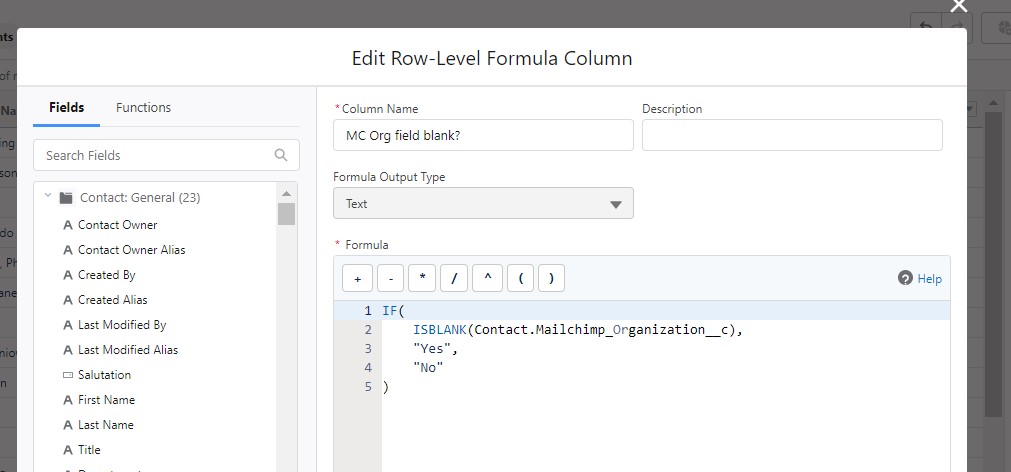Click text-type icon beside Last Modified Alias

tap(68, 351)
